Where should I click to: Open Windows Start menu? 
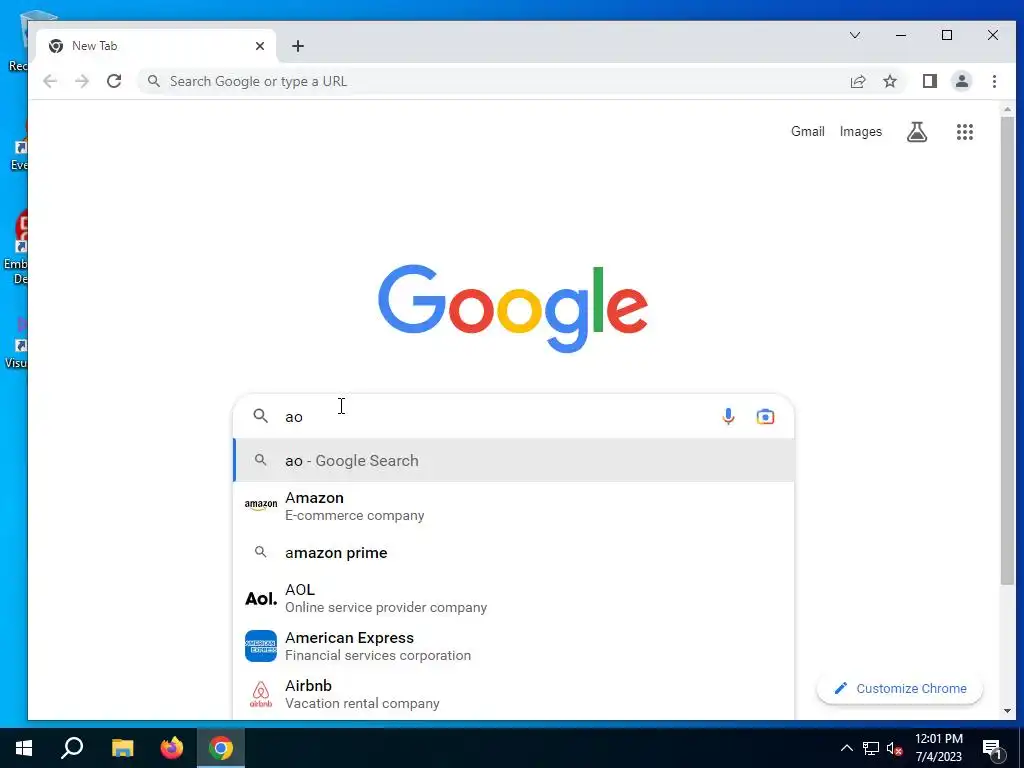[x=24, y=748]
